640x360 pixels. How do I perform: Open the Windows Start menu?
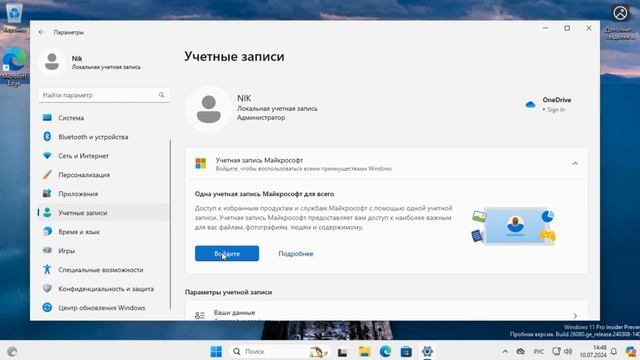(x=216, y=351)
